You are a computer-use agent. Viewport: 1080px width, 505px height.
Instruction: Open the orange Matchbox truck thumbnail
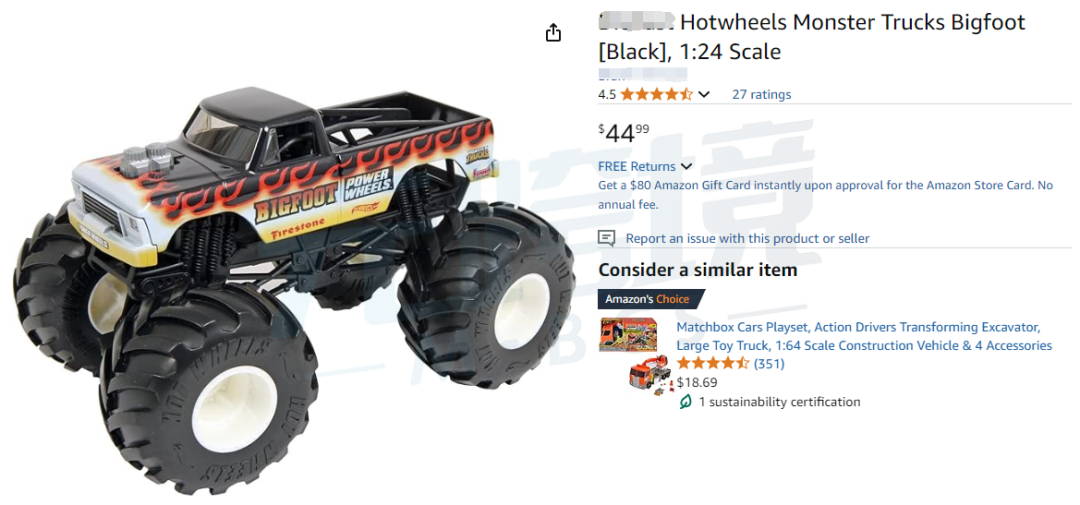pos(650,373)
